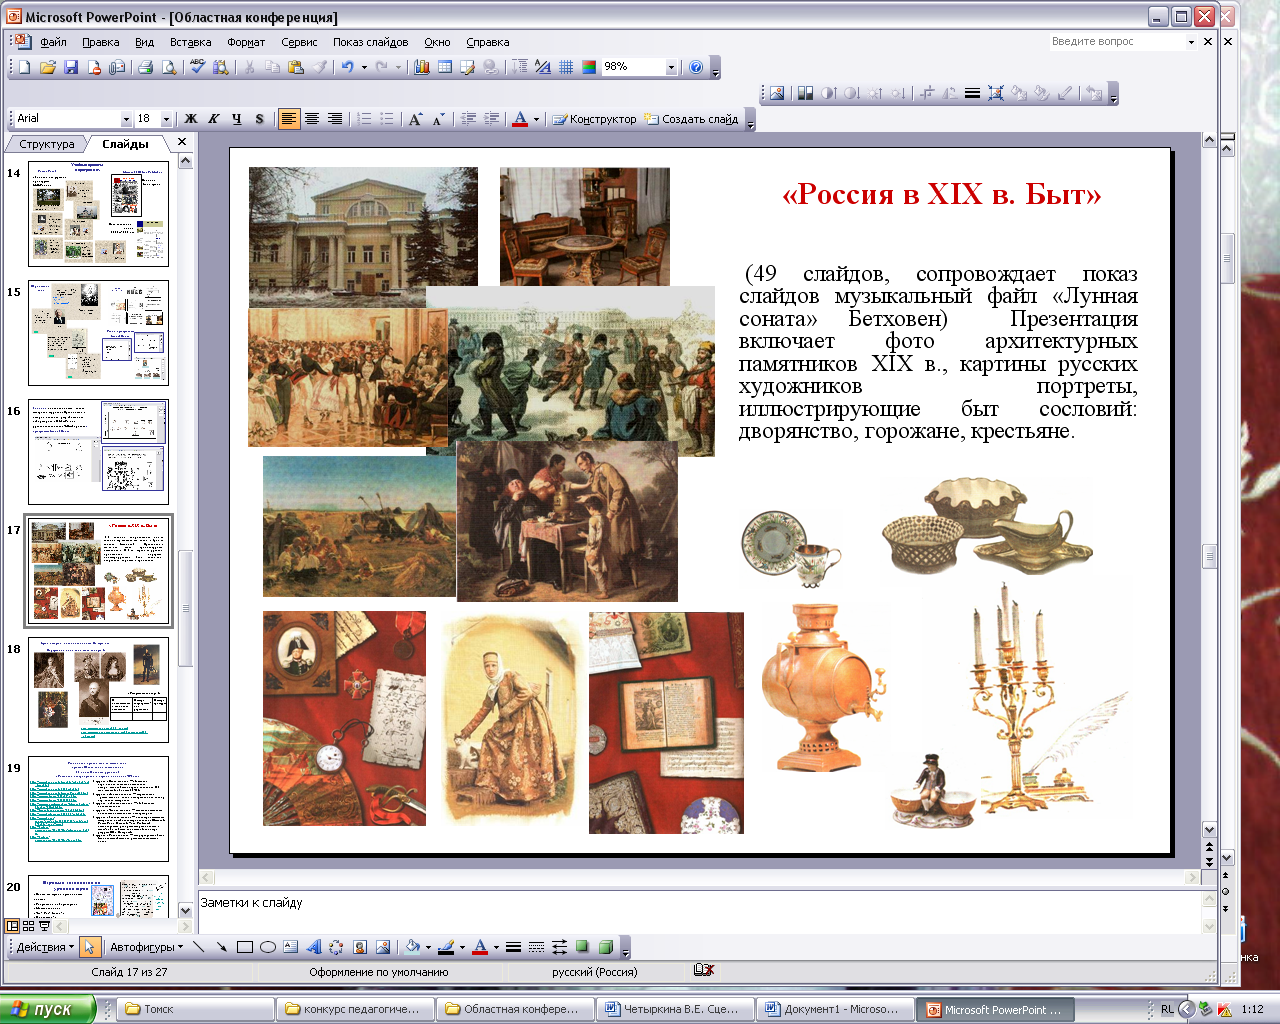Viewport: 1280px width, 1024px height.
Task: Toggle bold formatting (Ж)
Action: pyautogui.click(x=191, y=119)
